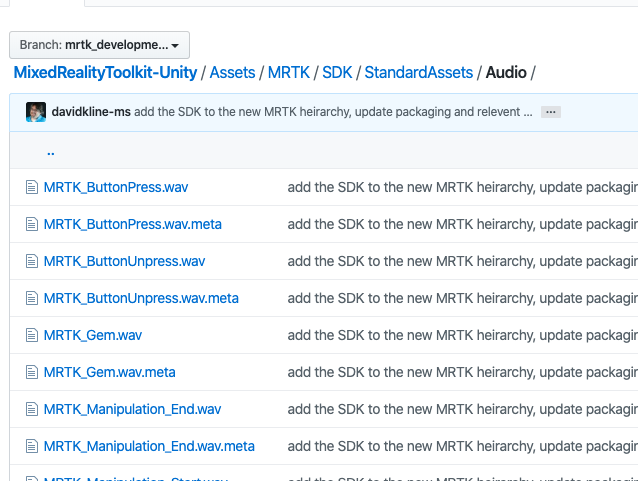Screen dimensions: 638x481
Task: Navigate to Assets folder breadcrumb
Action: click(232, 72)
